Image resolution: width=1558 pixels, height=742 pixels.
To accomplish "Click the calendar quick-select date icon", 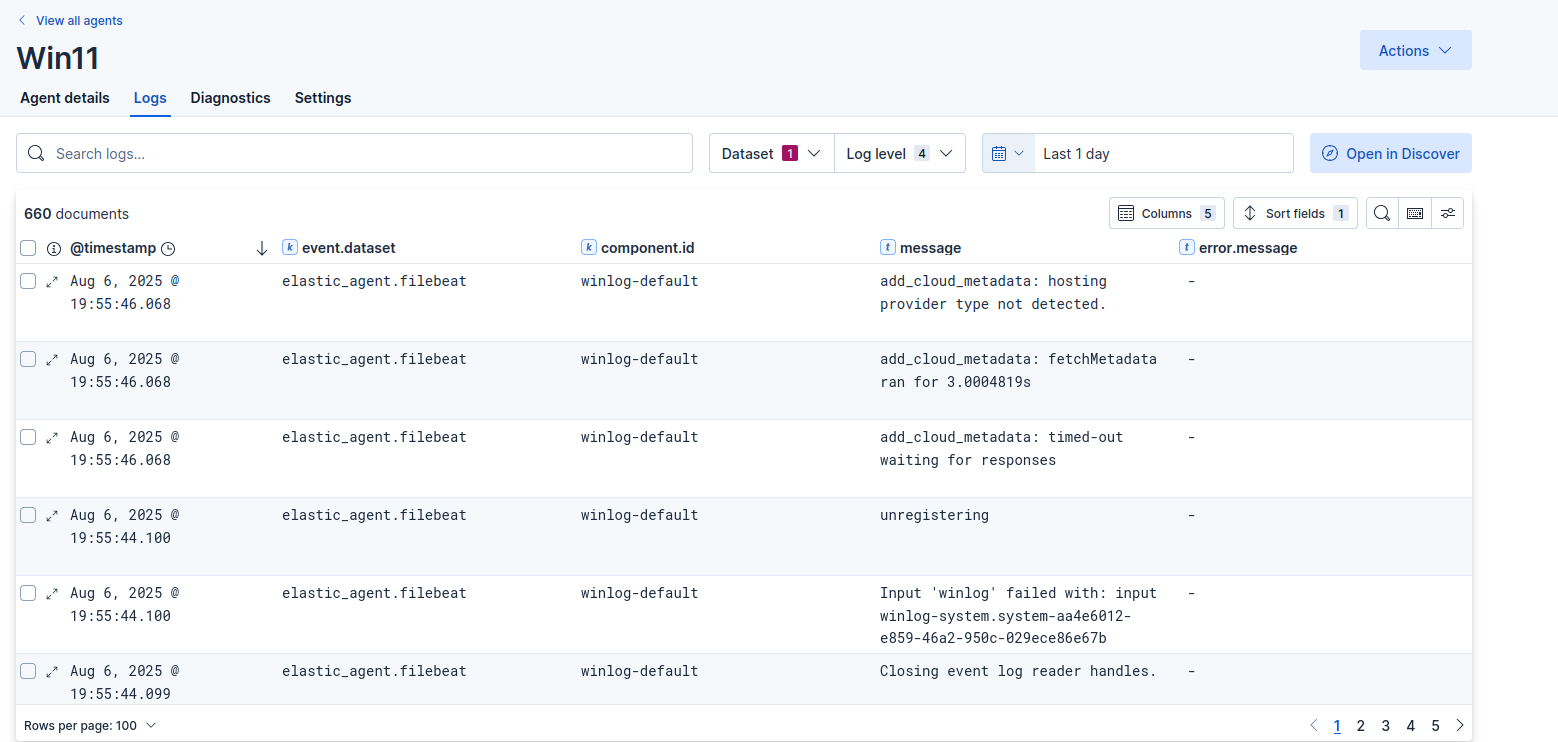I will pyautogui.click(x=1007, y=154).
